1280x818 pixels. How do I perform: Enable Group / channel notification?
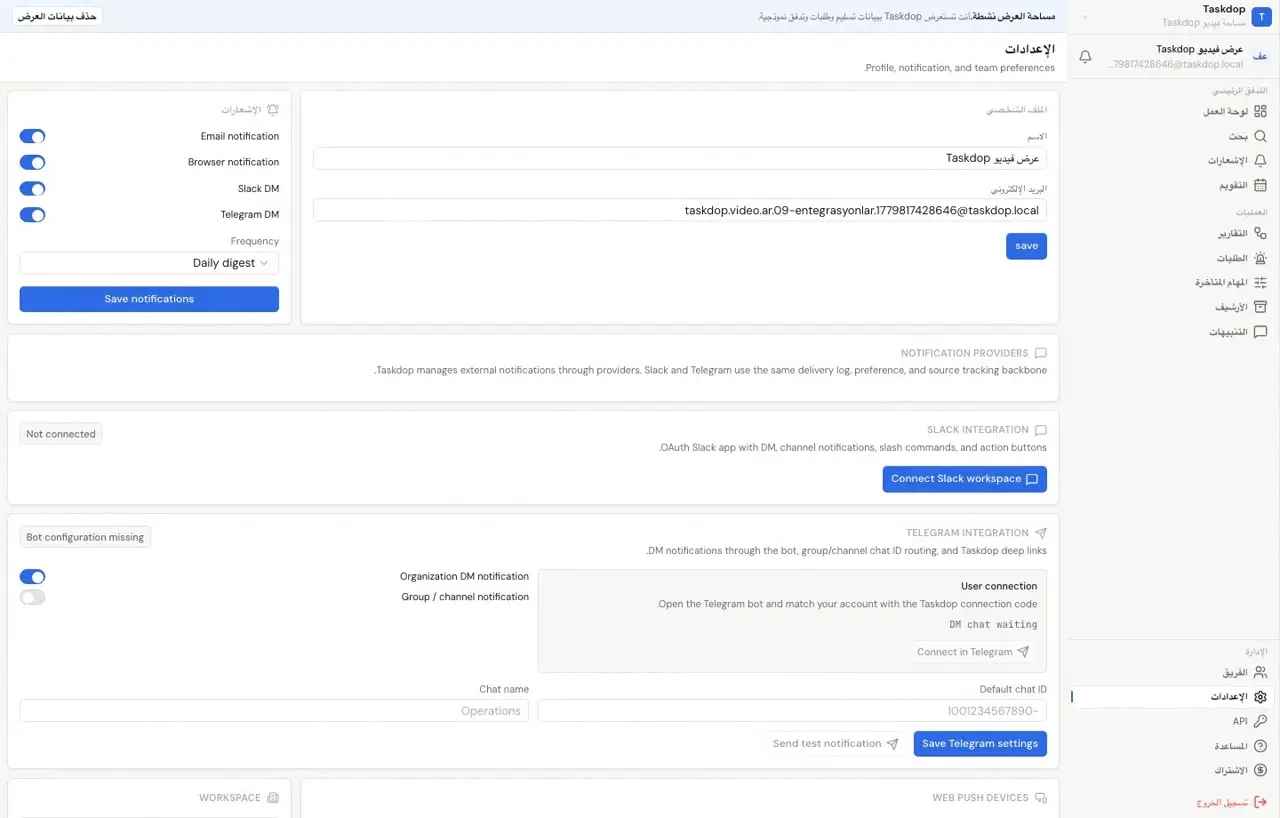click(33, 597)
